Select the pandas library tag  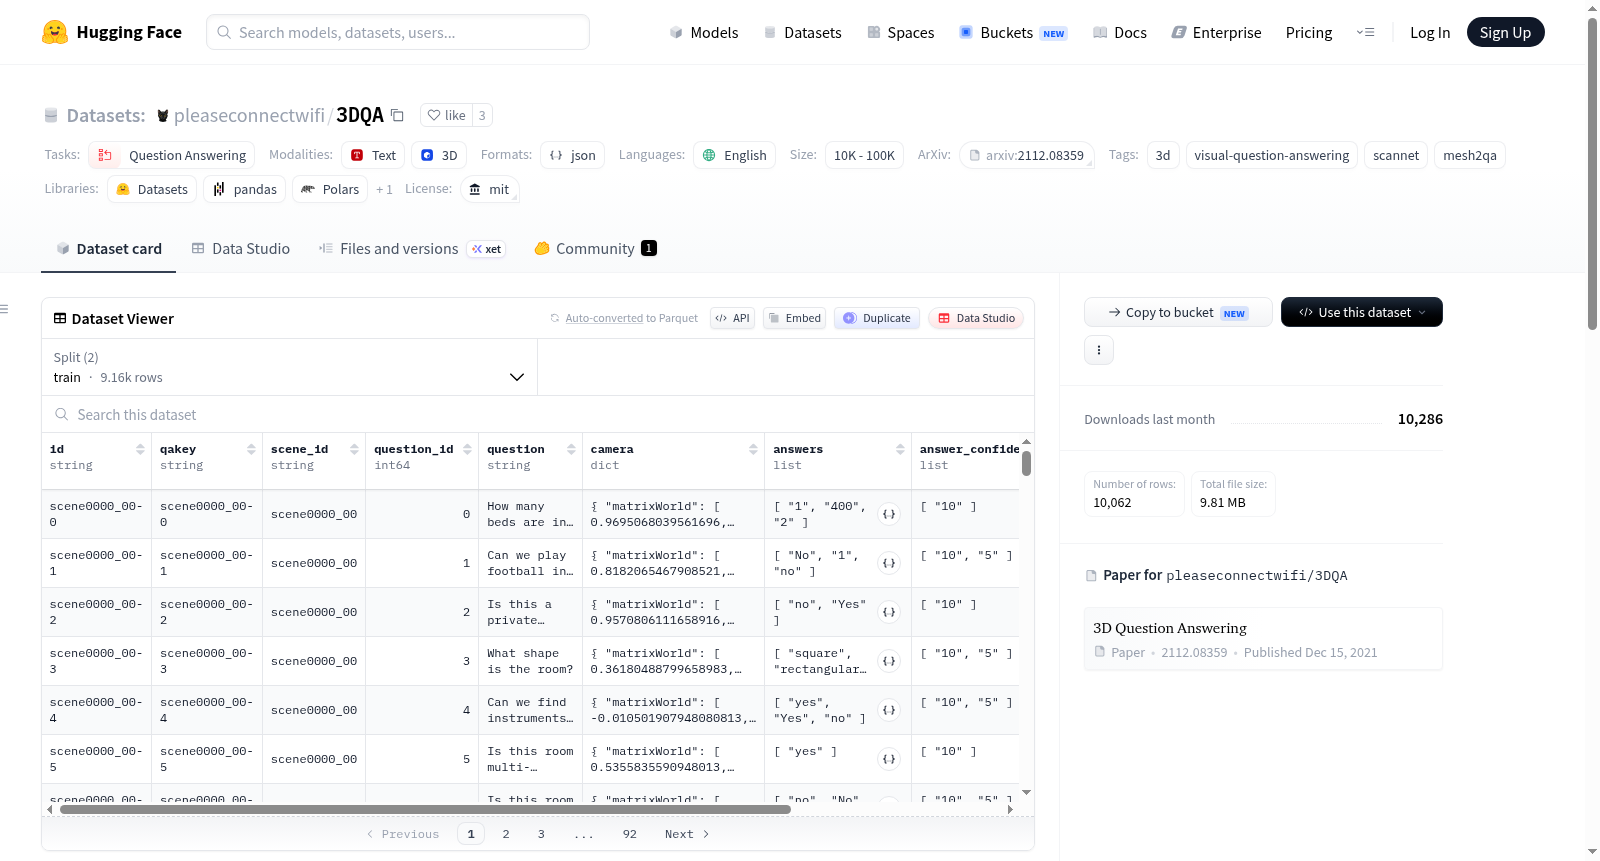click(x=245, y=189)
